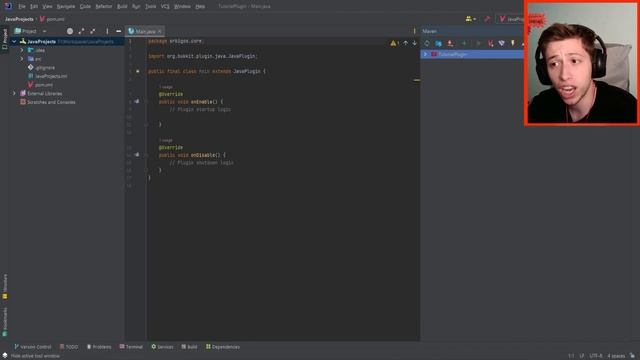The height and width of the screenshot is (360, 640).
Task: Click tool window quick-access icon in status bar
Action: pos(4,356)
